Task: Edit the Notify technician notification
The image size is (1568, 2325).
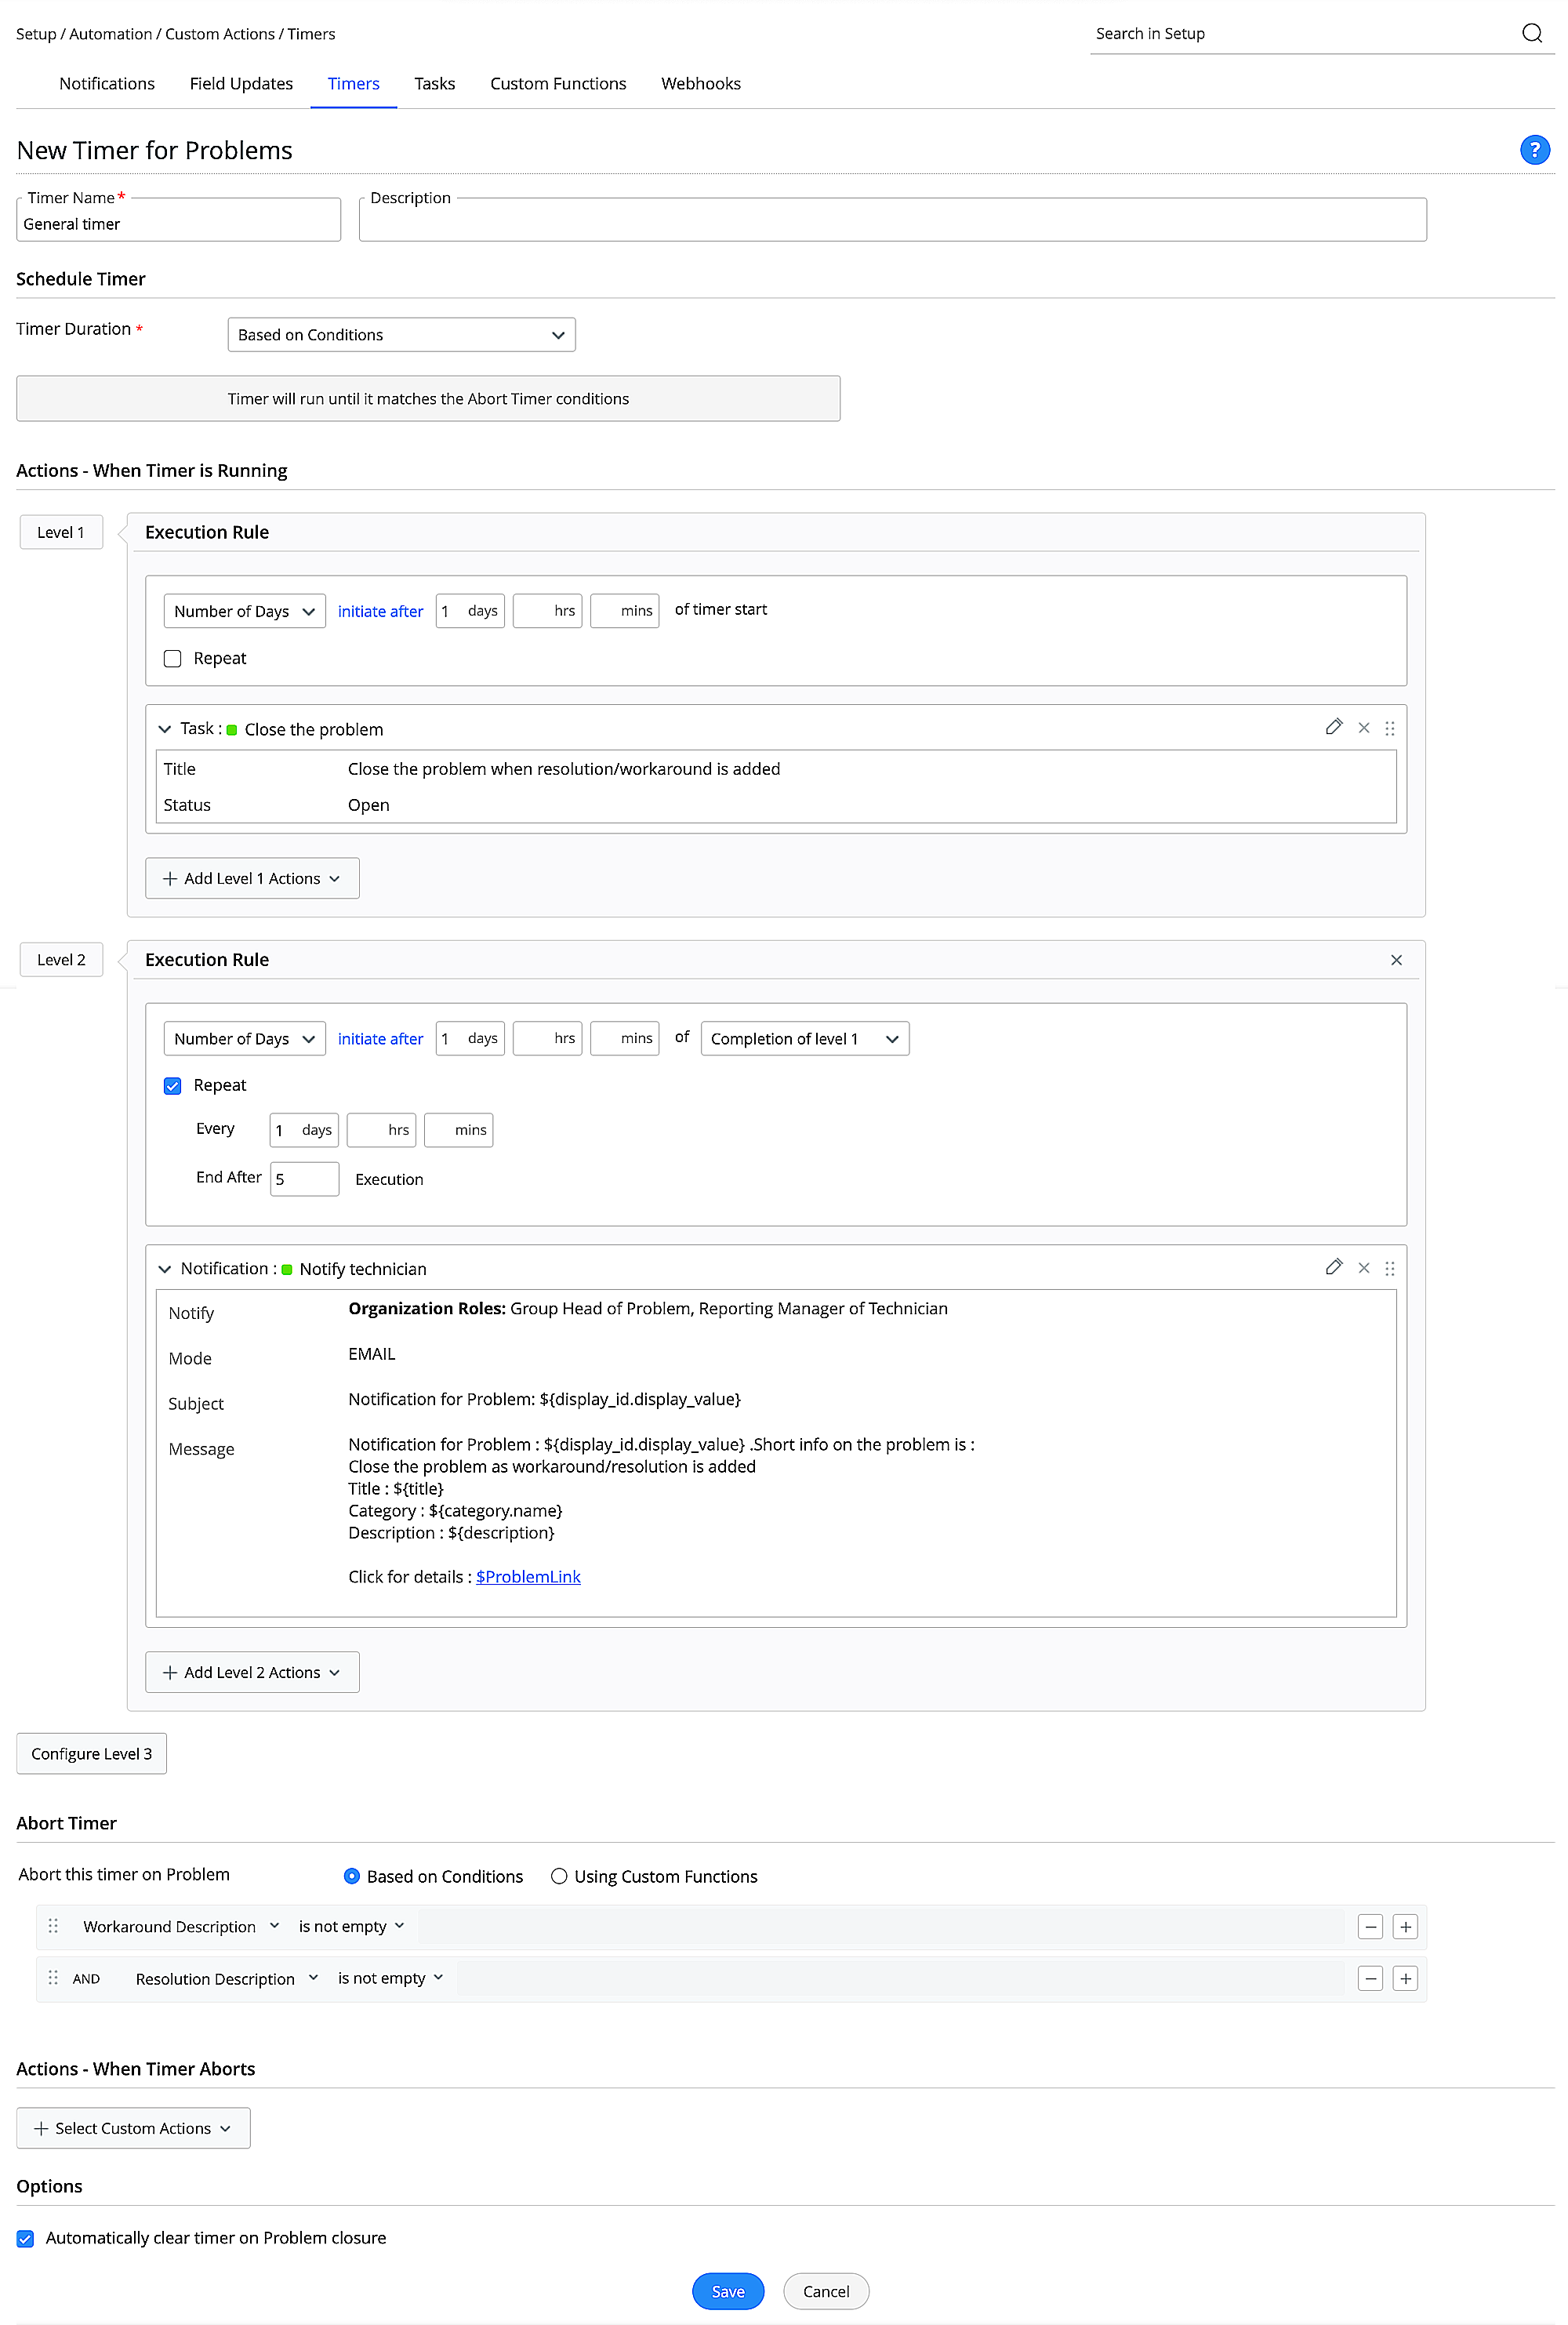Action: click(x=1333, y=1267)
